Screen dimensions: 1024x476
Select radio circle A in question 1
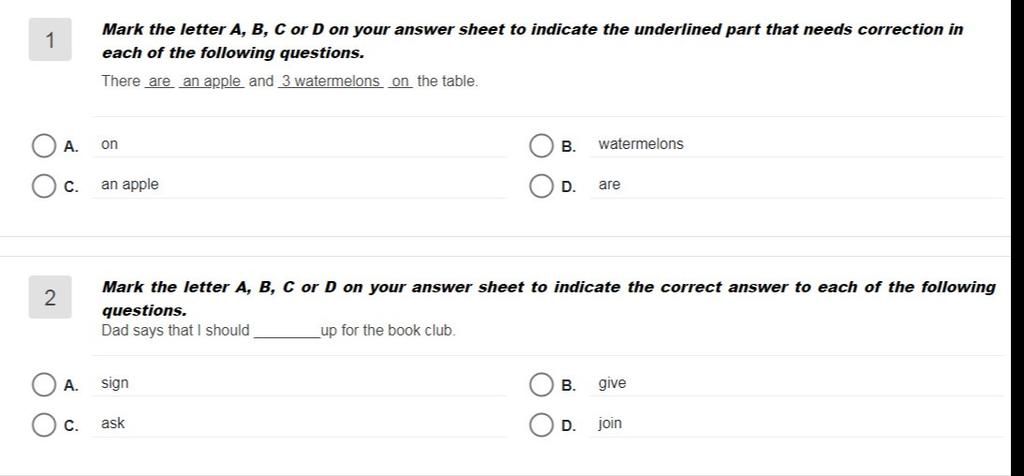44,146
